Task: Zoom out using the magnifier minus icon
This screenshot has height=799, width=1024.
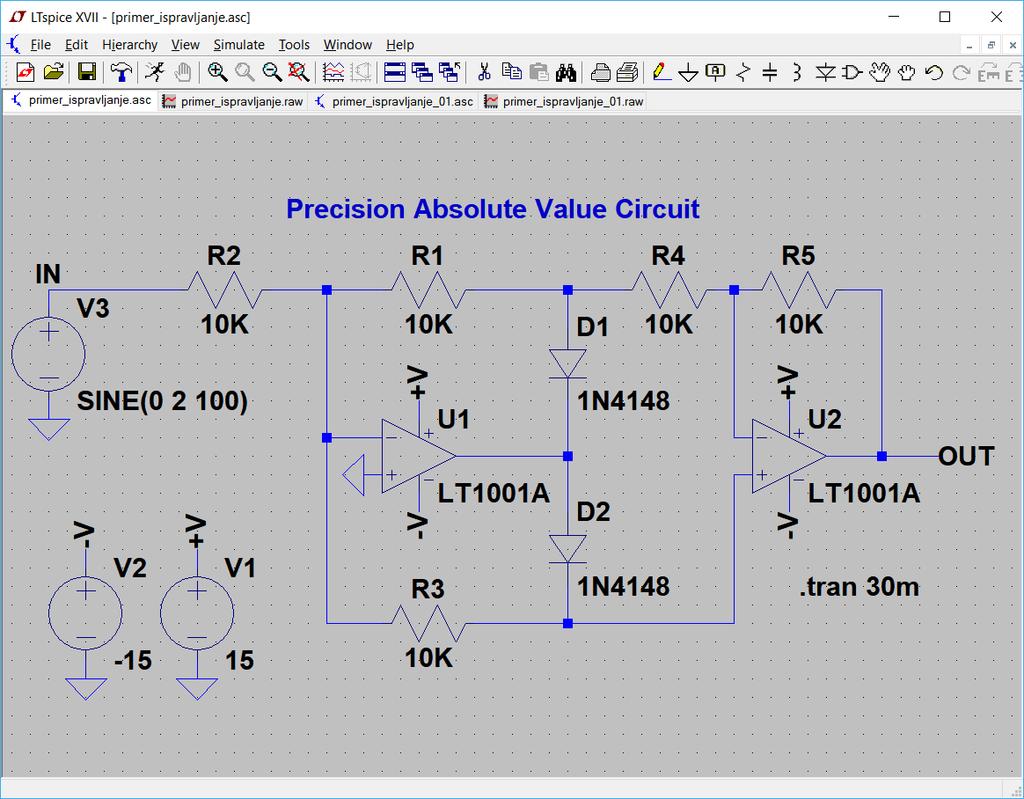Action: 272,72
